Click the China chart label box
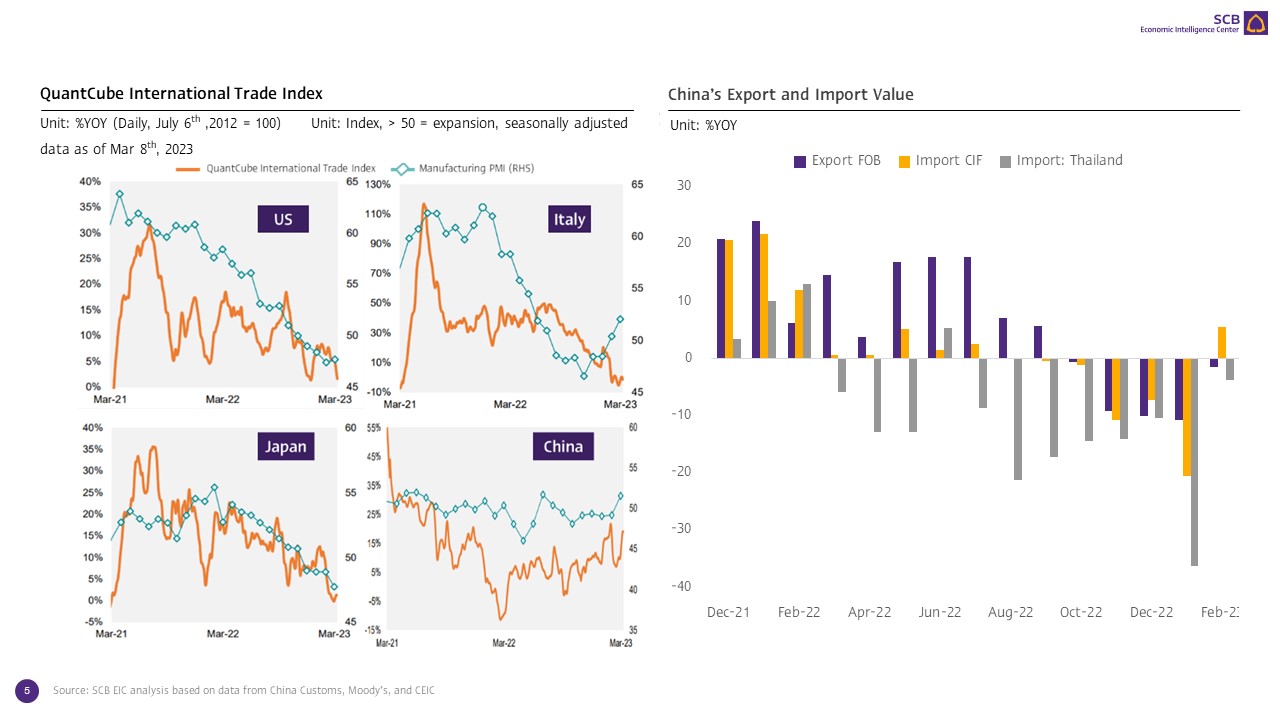 pos(563,446)
